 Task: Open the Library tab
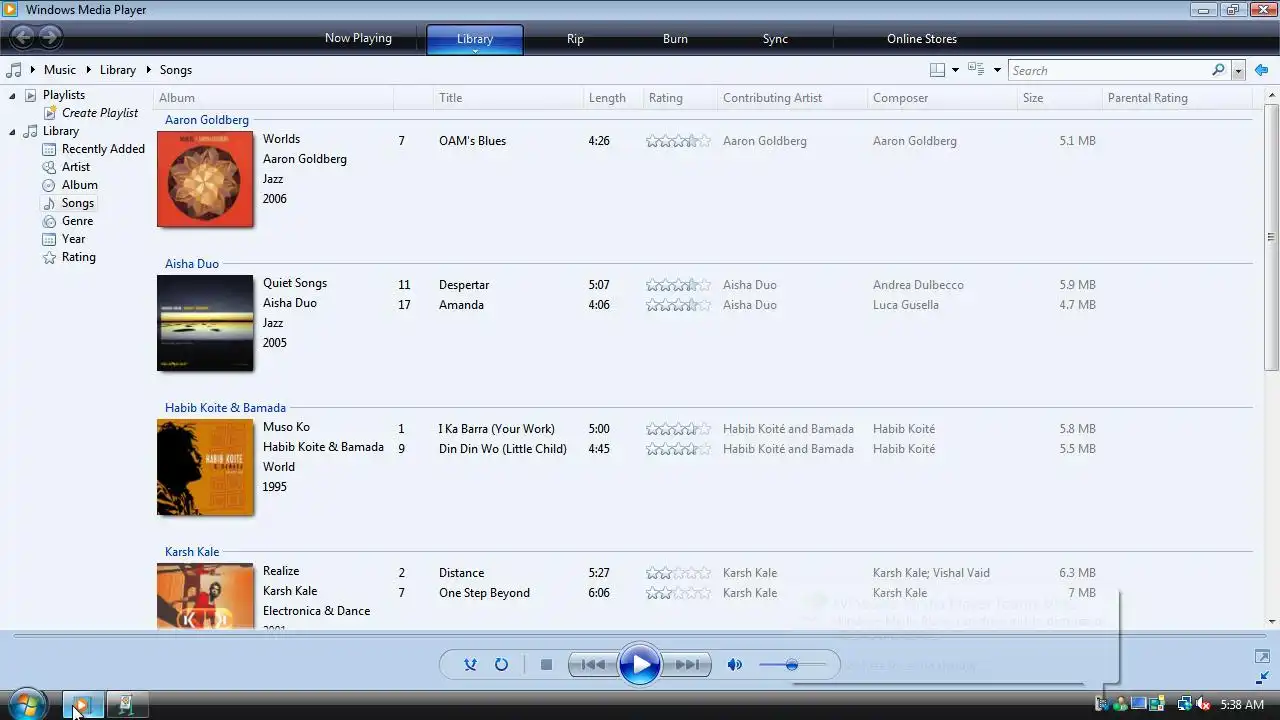475,39
